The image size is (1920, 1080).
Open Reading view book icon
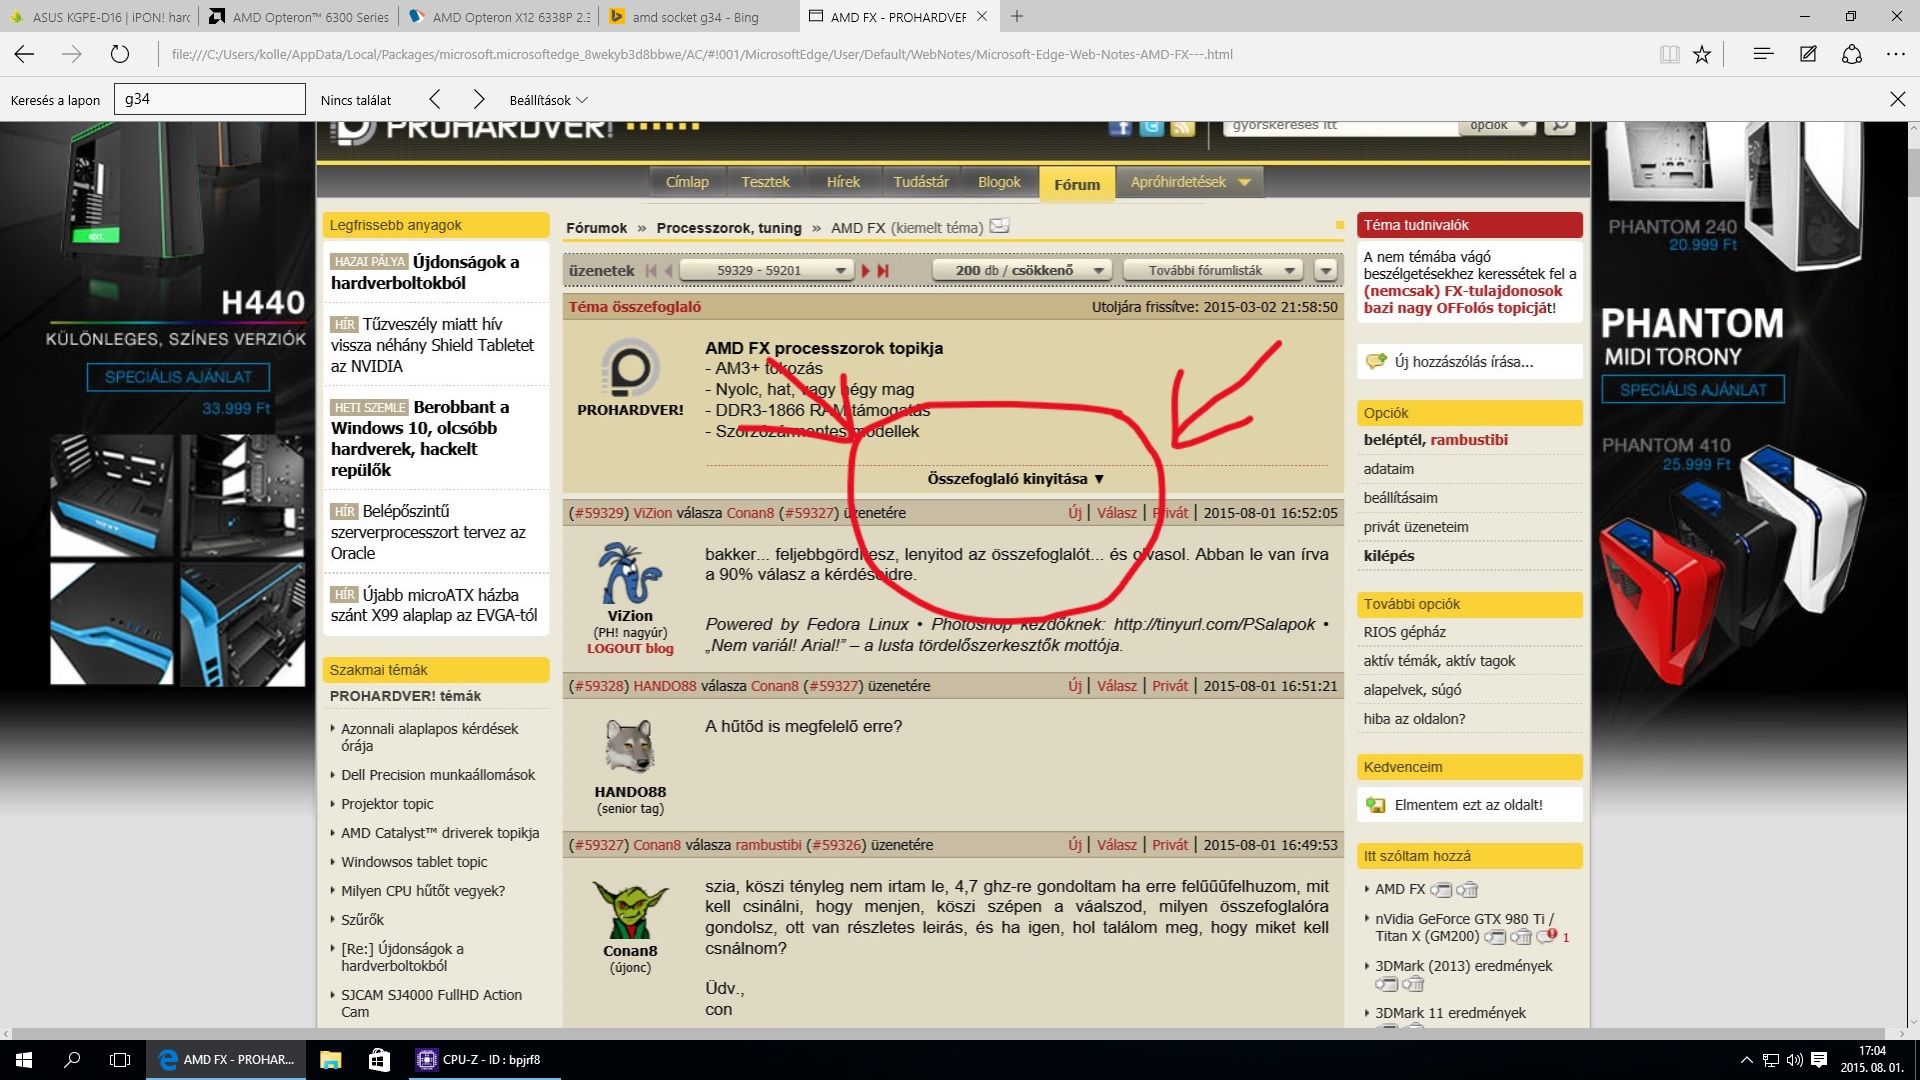pos(1669,54)
